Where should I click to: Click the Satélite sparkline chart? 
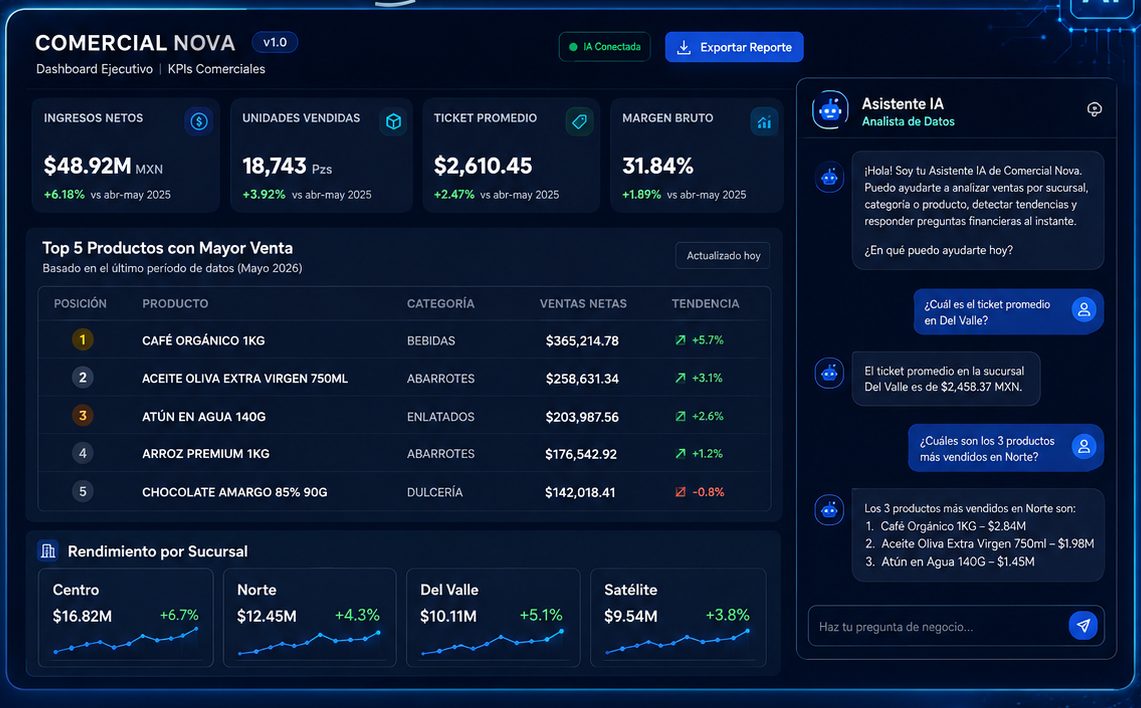coord(677,642)
